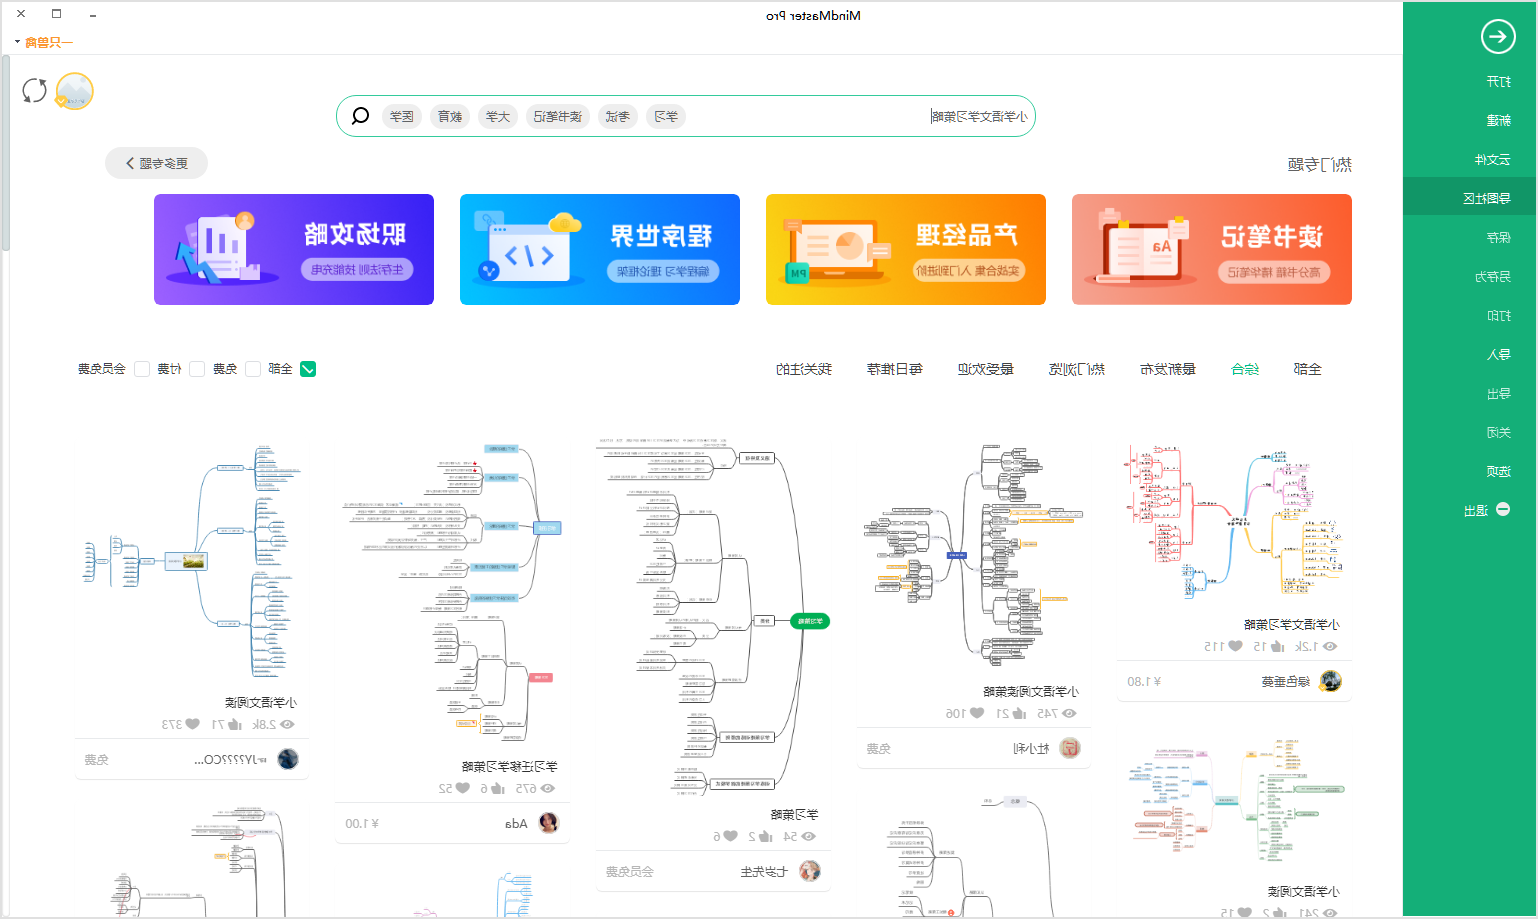Click eye icon on 学习迁移学习策略 card
1538x919 pixels.
click(x=547, y=789)
